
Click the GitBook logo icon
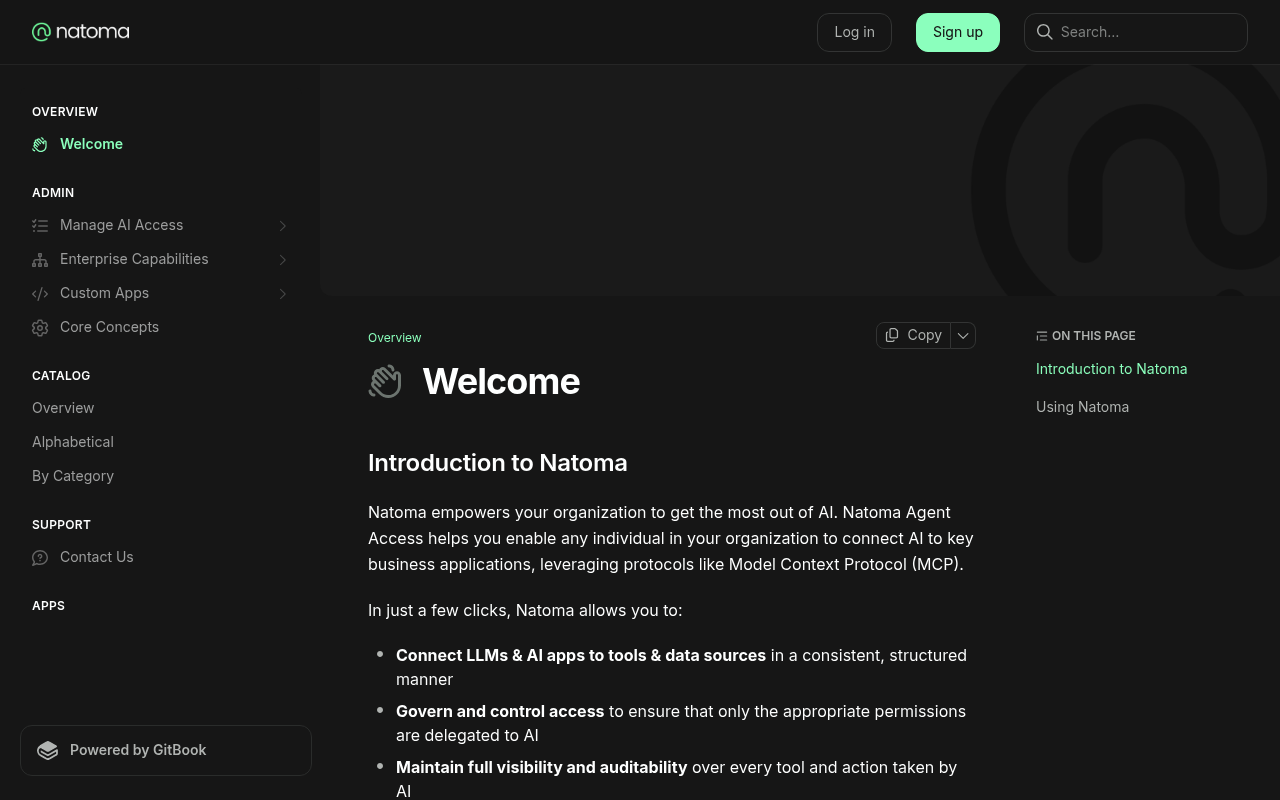click(x=48, y=750)
